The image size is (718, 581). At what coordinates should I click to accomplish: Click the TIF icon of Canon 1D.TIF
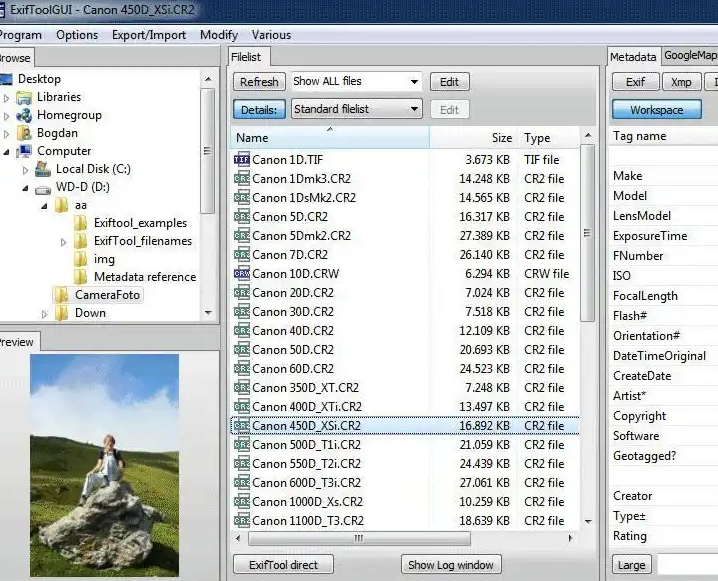coord(241,160)
